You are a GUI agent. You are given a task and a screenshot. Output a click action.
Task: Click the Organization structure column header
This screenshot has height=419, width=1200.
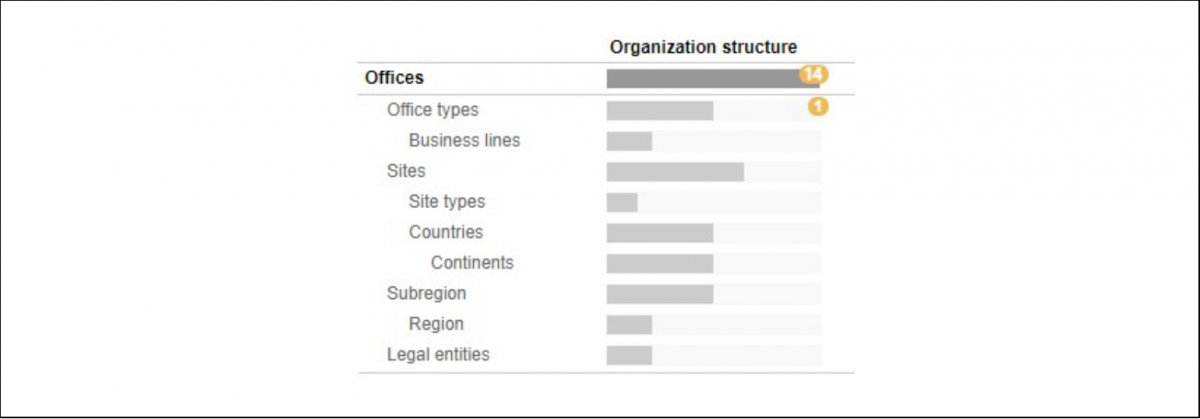point(704,47)
